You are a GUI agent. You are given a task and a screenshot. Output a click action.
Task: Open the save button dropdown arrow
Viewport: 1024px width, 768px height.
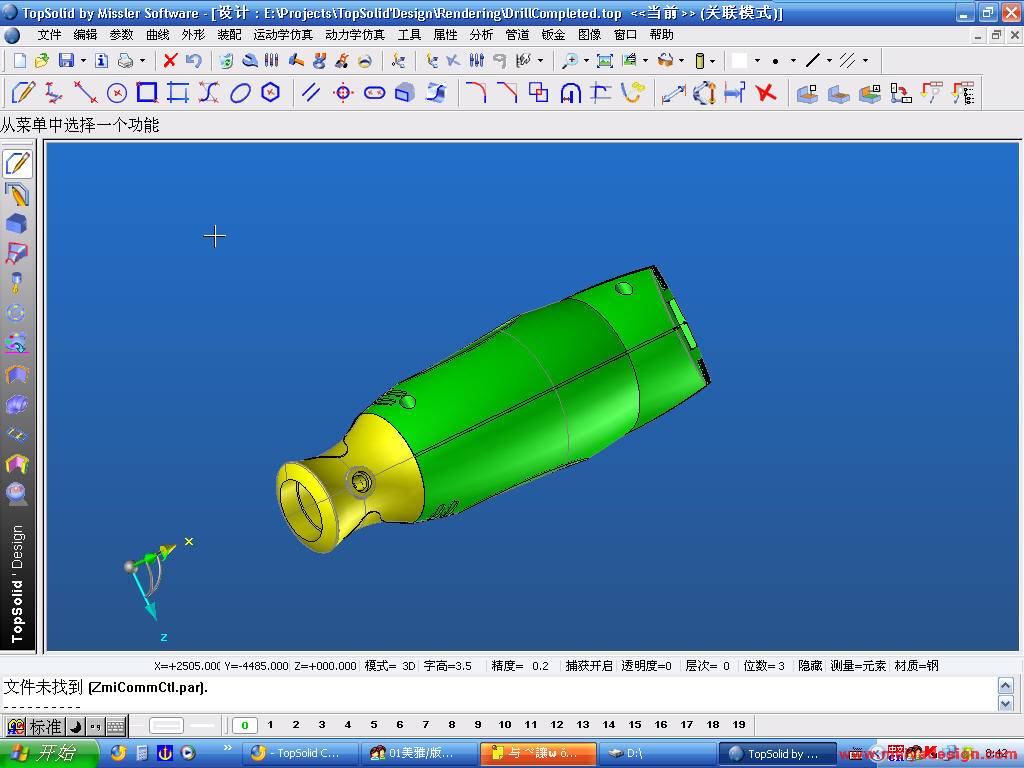click(83, 61)
